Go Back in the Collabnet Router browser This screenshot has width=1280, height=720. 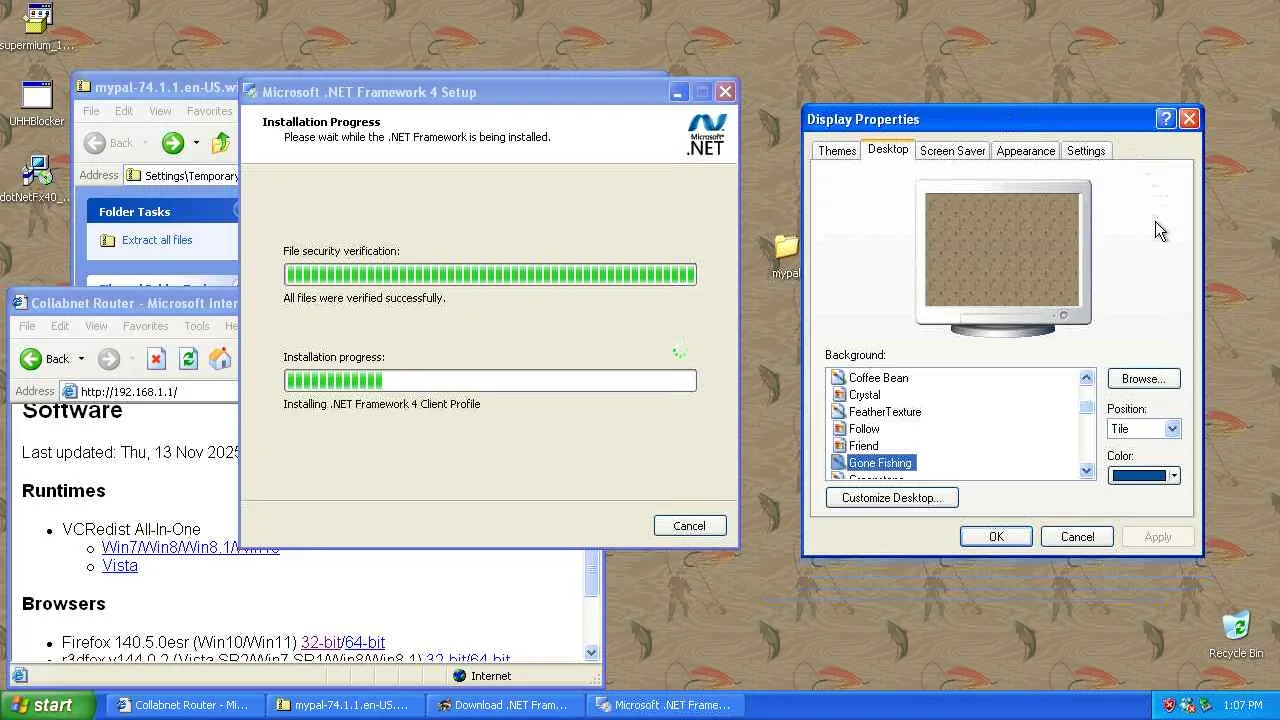coord(45,359)
